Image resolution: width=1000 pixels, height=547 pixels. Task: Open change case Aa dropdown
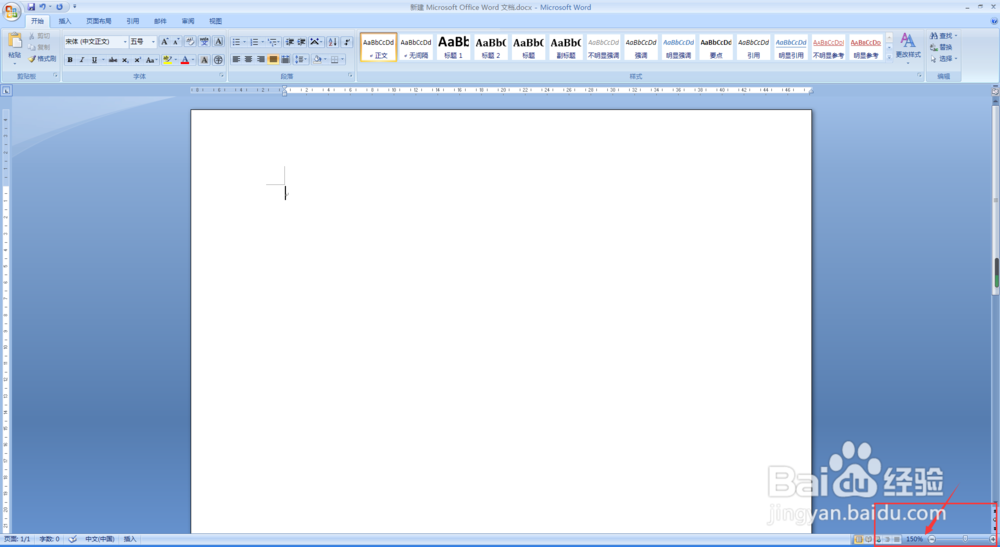[151, 60]
